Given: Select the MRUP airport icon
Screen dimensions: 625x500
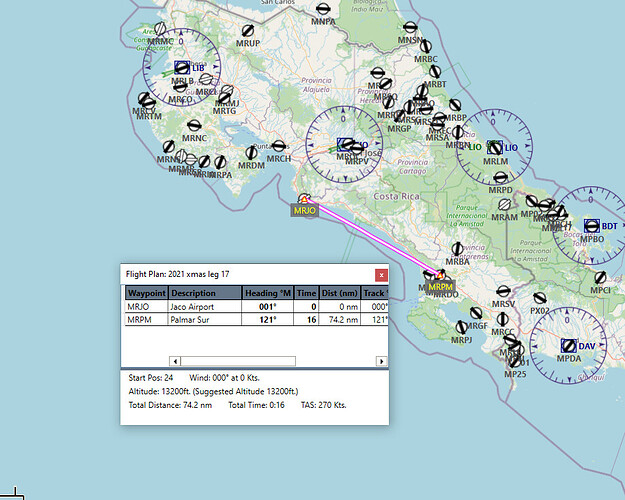Looking at the screenshot, I should point(248,31).
